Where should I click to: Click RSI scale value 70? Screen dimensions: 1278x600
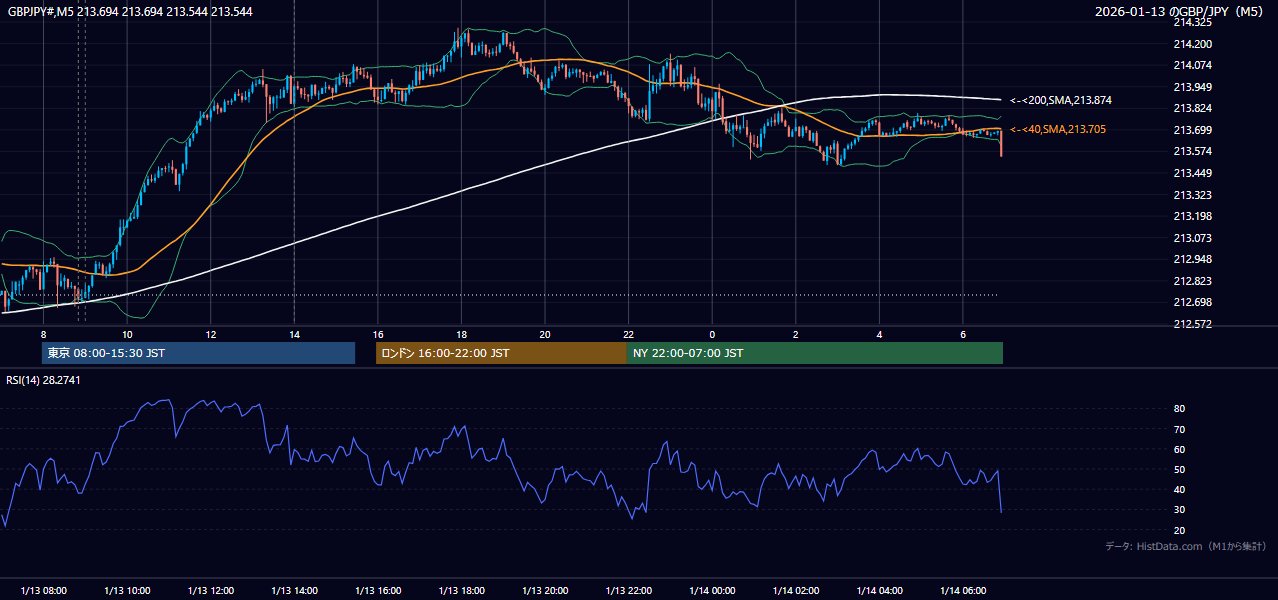coord(1180,429)
